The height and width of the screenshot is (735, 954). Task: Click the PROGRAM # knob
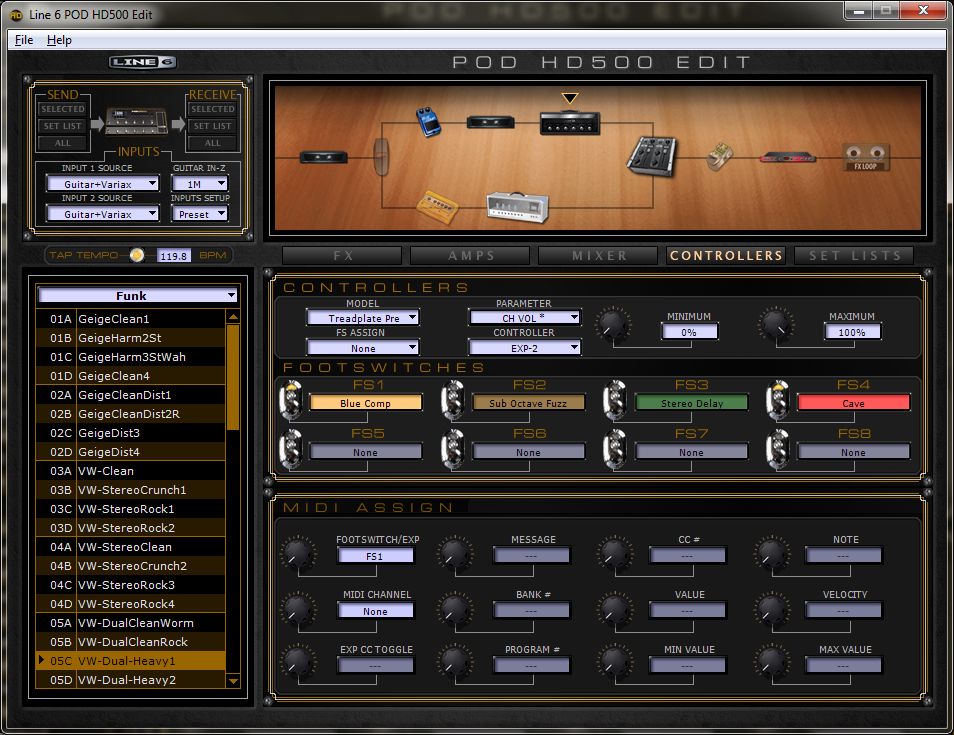(454, 662)
